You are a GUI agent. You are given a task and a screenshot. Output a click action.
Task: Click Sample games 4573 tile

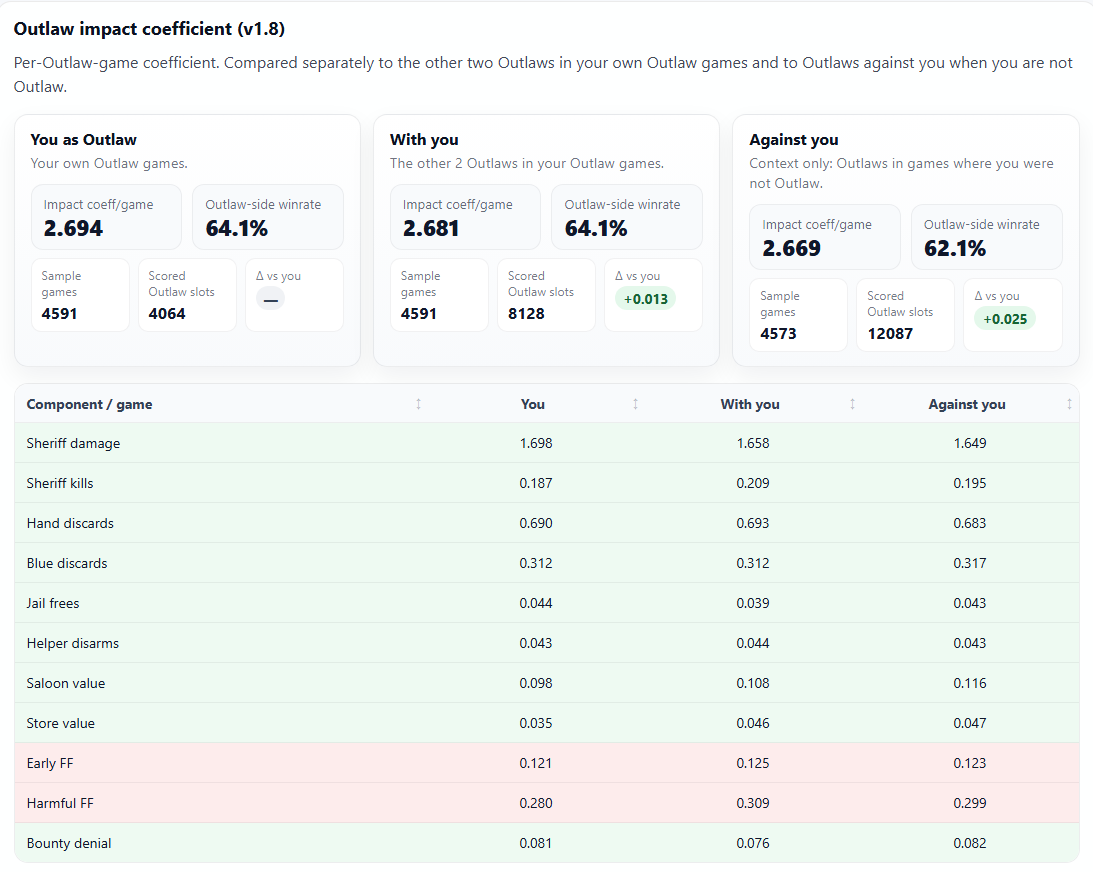click(x=798, y=315)
